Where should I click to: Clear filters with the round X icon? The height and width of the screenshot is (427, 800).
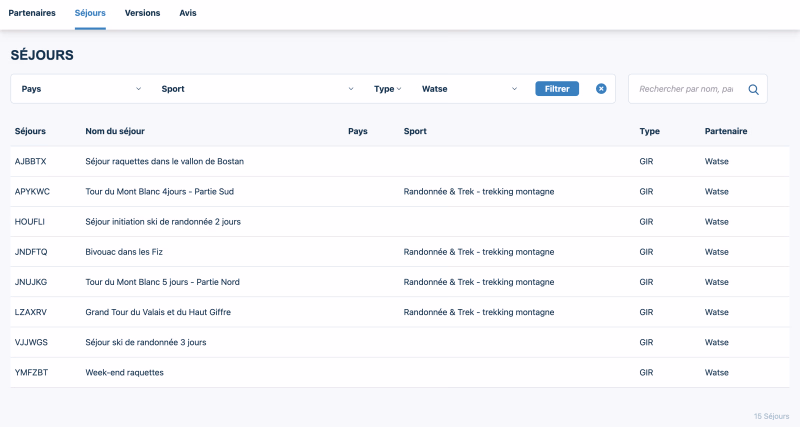click(x=601, y=89)
